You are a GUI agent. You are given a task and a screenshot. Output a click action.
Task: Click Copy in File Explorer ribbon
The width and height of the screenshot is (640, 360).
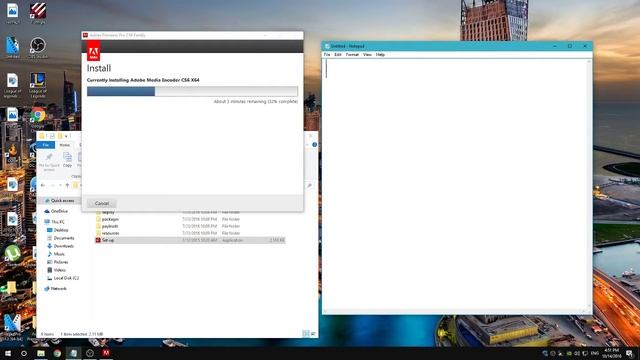(x=67, y=160)
